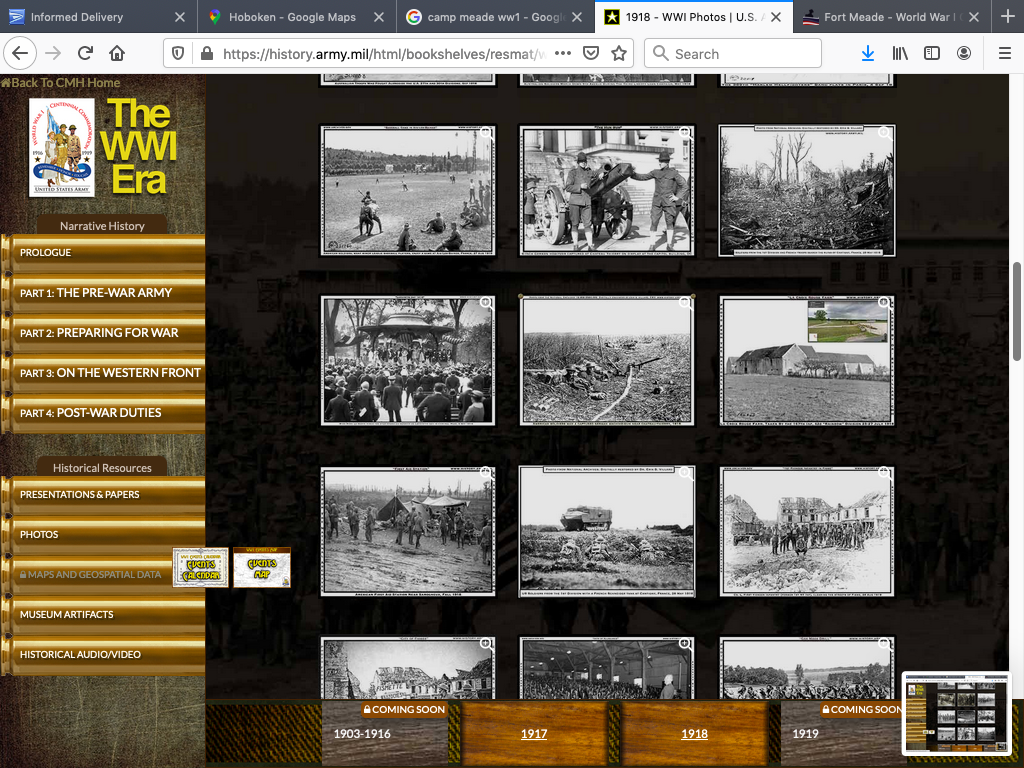Open the Museum Artifacts section
This screenshot has width=1024, height=768.
[67, 614]
